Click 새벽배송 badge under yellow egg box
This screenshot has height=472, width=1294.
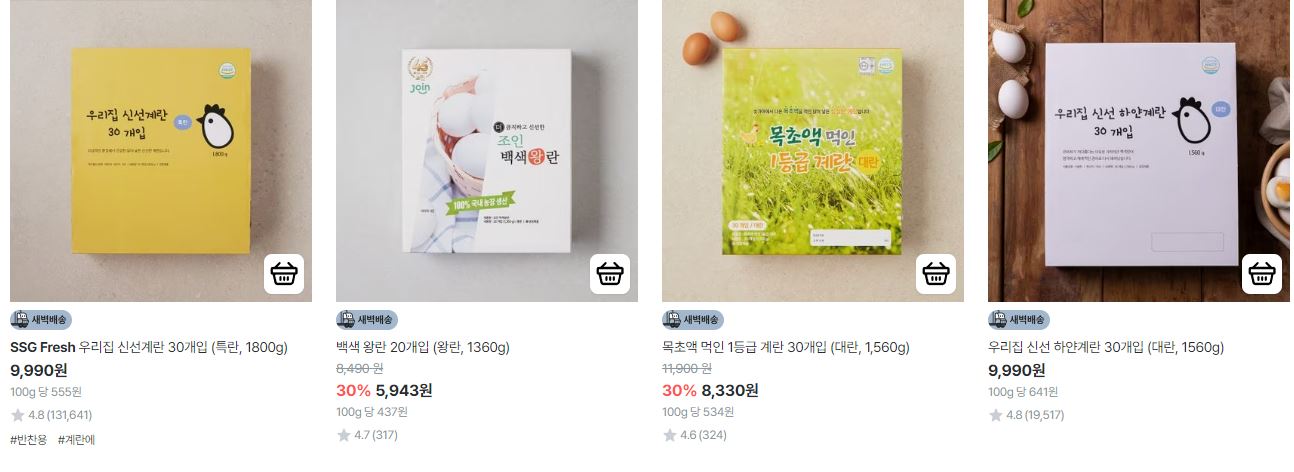(40, 320)
